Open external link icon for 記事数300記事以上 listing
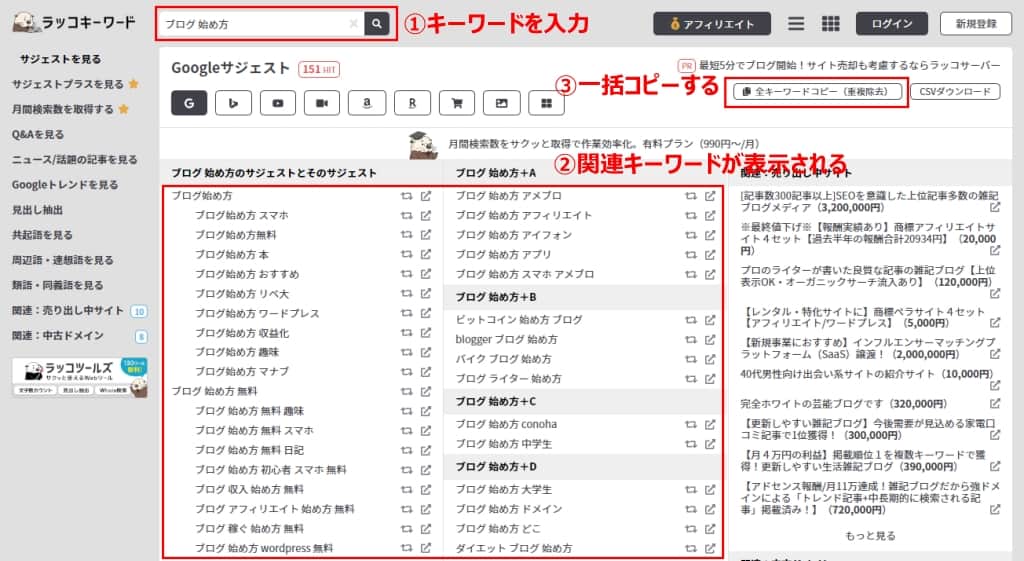 click(995, 208)
